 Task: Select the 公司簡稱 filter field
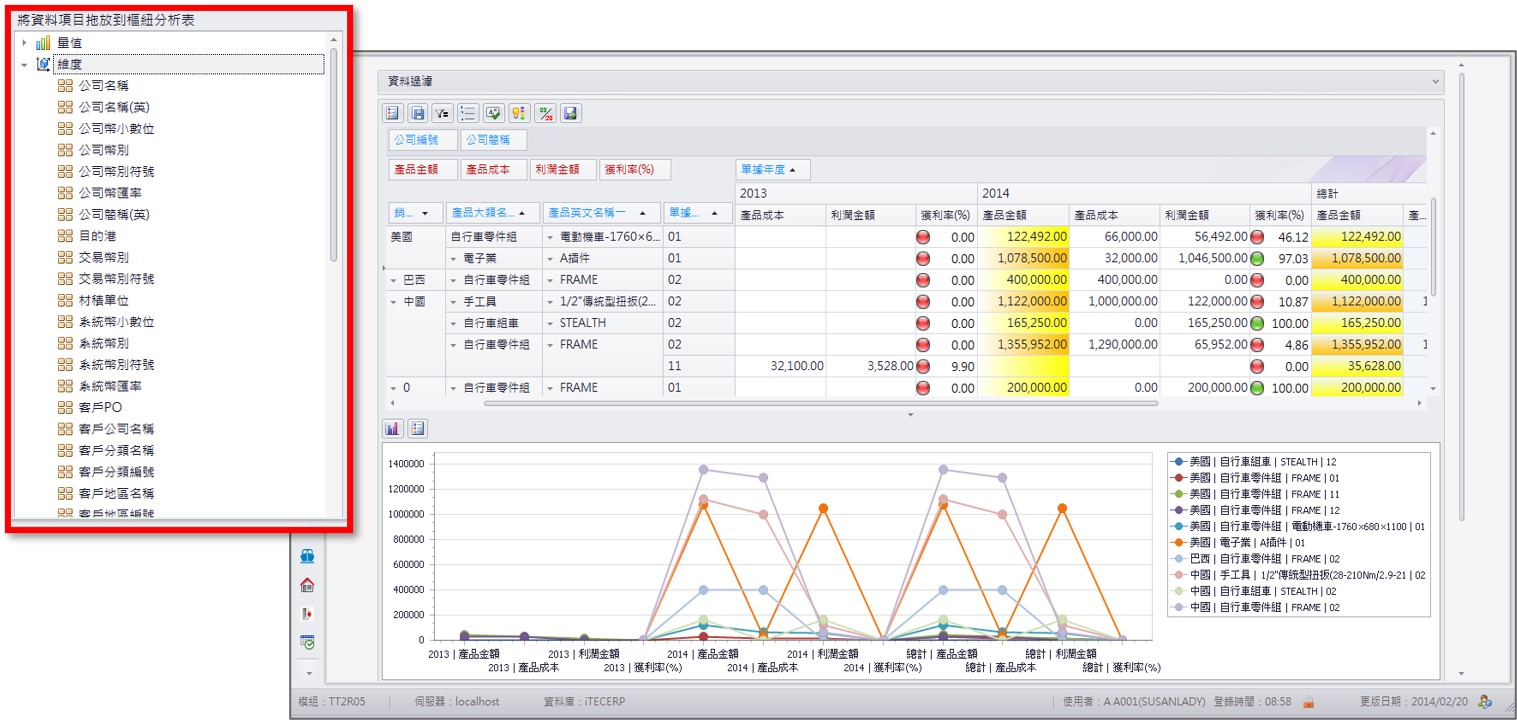click(x=493, y=141)
